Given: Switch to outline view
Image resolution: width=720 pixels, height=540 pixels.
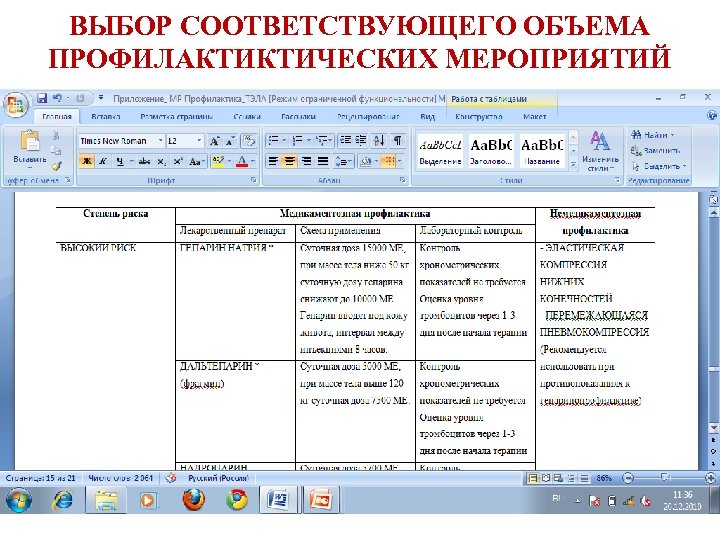Looking at the screenshot, I should [x=571, y=478].
